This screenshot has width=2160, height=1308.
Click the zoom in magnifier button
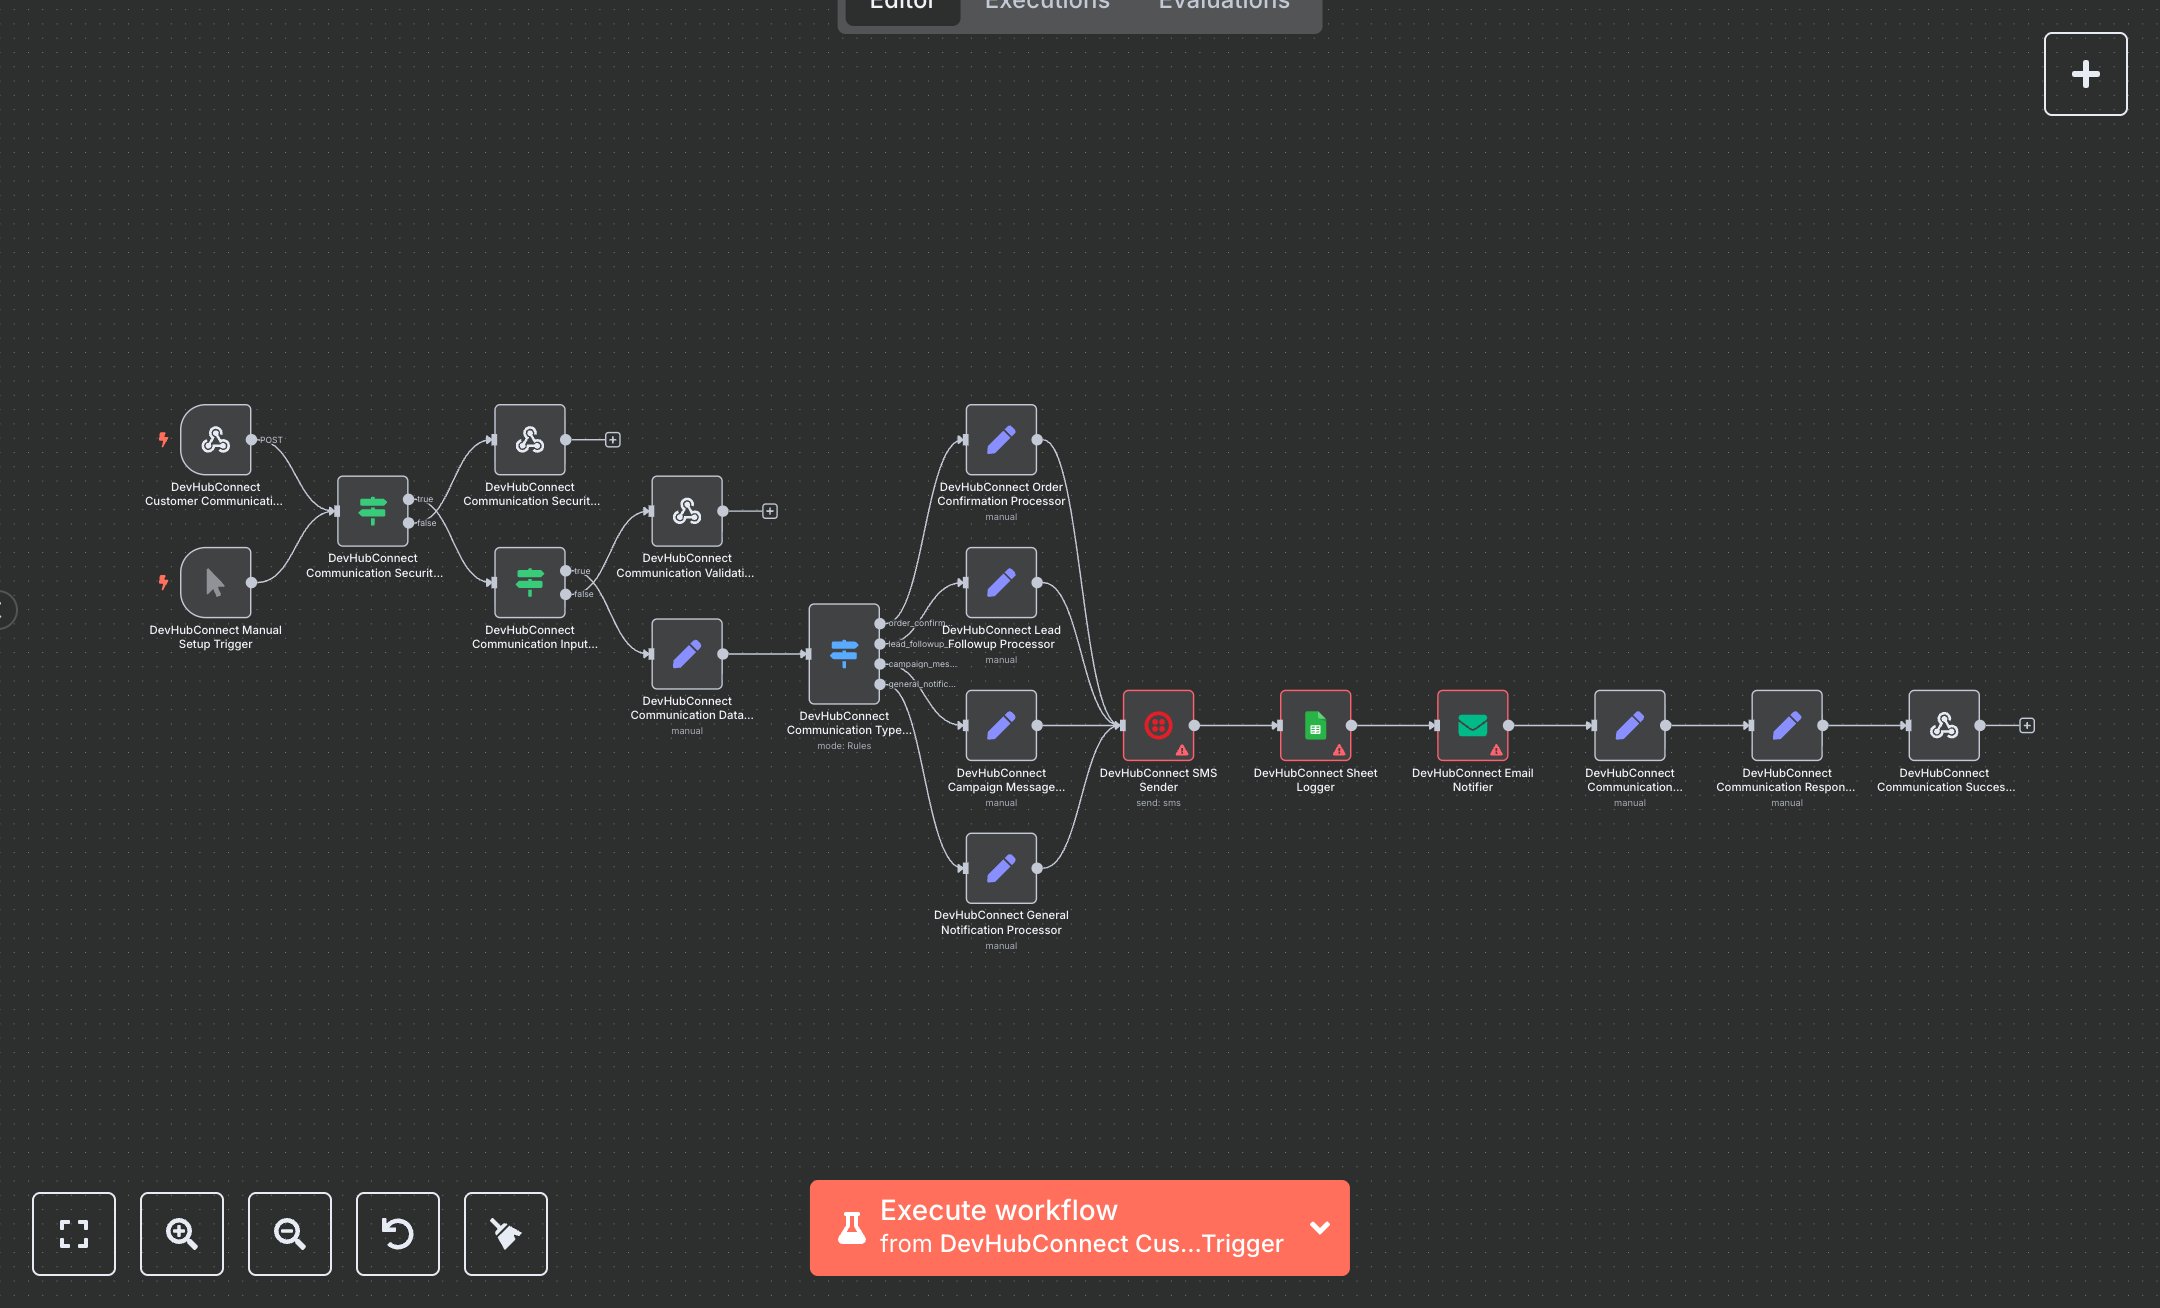click(x=182, y=1233)
